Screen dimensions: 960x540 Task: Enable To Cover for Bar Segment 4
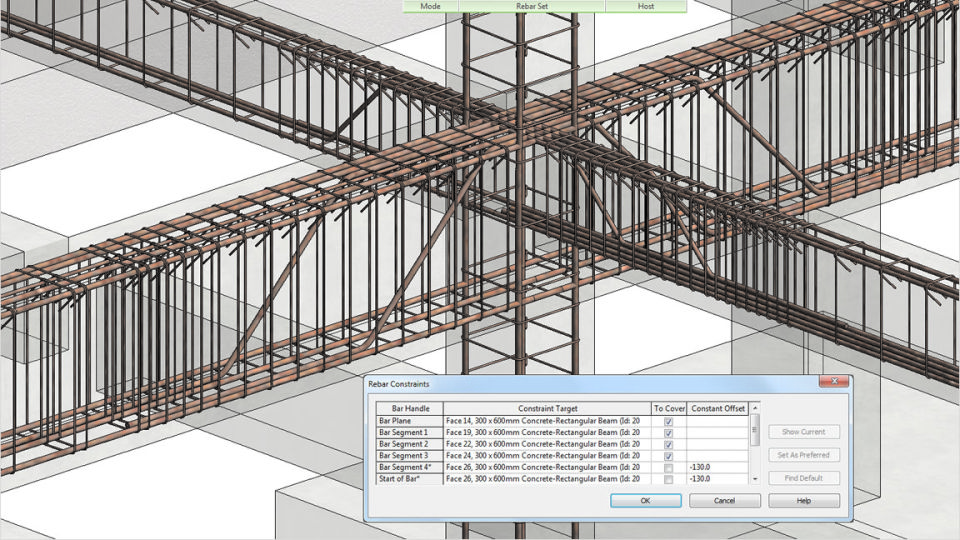[668, 467]
